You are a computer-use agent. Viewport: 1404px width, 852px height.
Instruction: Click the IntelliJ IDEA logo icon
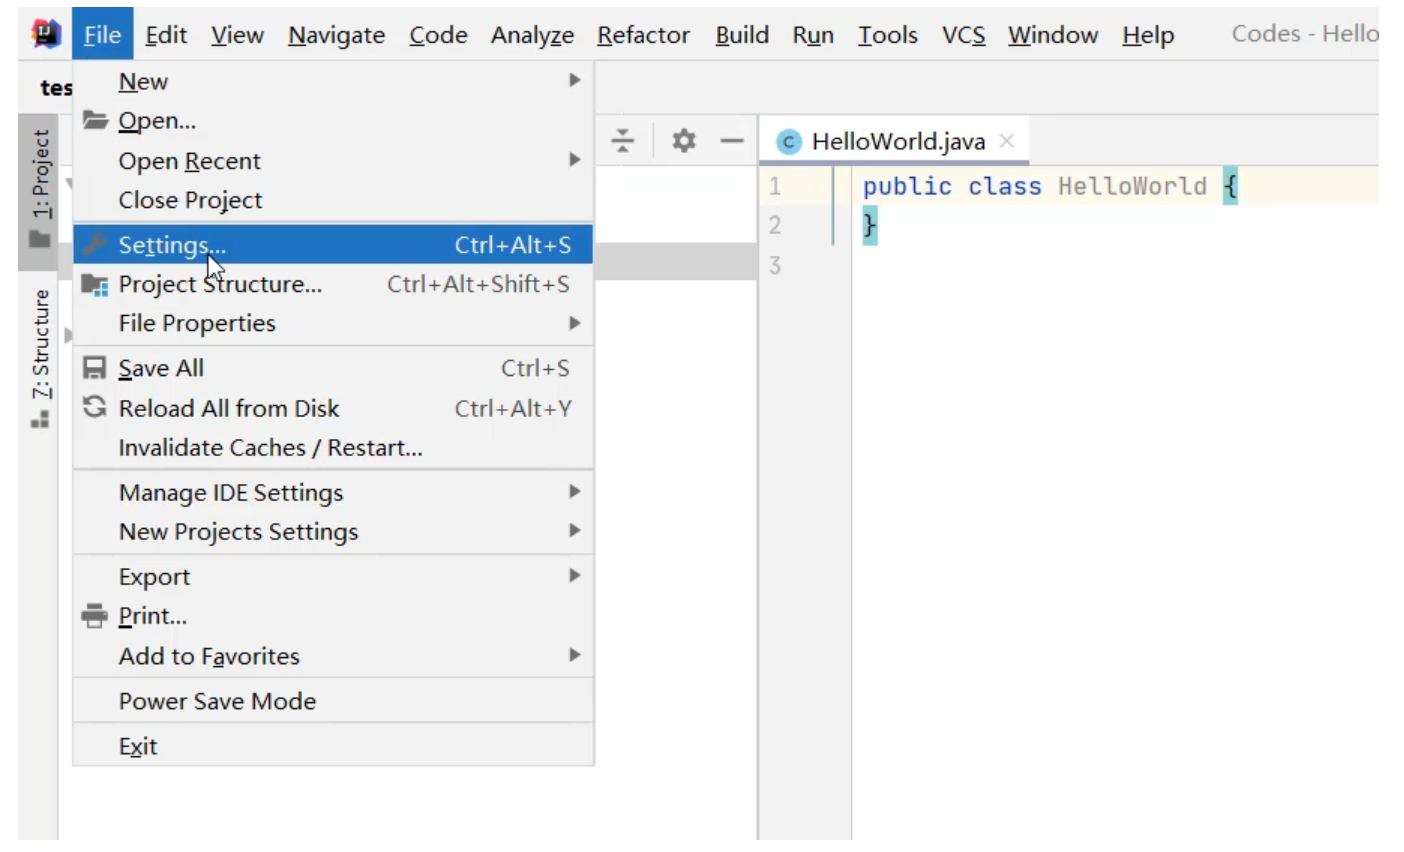pos(46,34)
